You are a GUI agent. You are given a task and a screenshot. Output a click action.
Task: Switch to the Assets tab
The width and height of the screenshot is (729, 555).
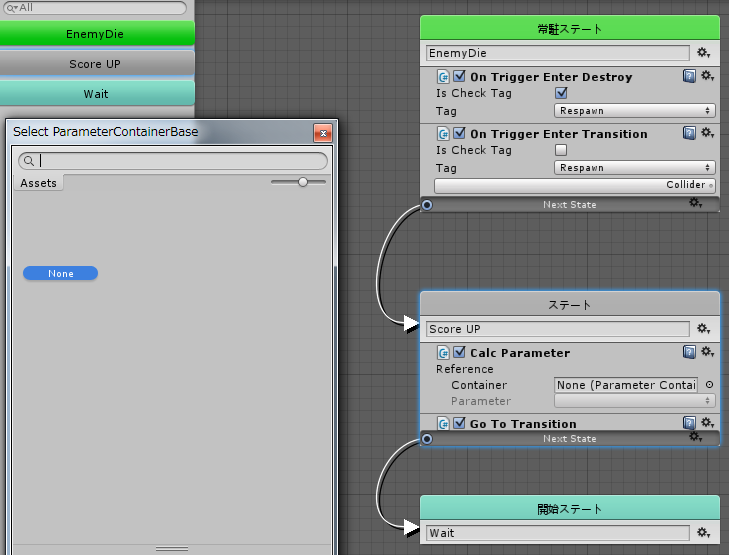[x=39, y=183]
